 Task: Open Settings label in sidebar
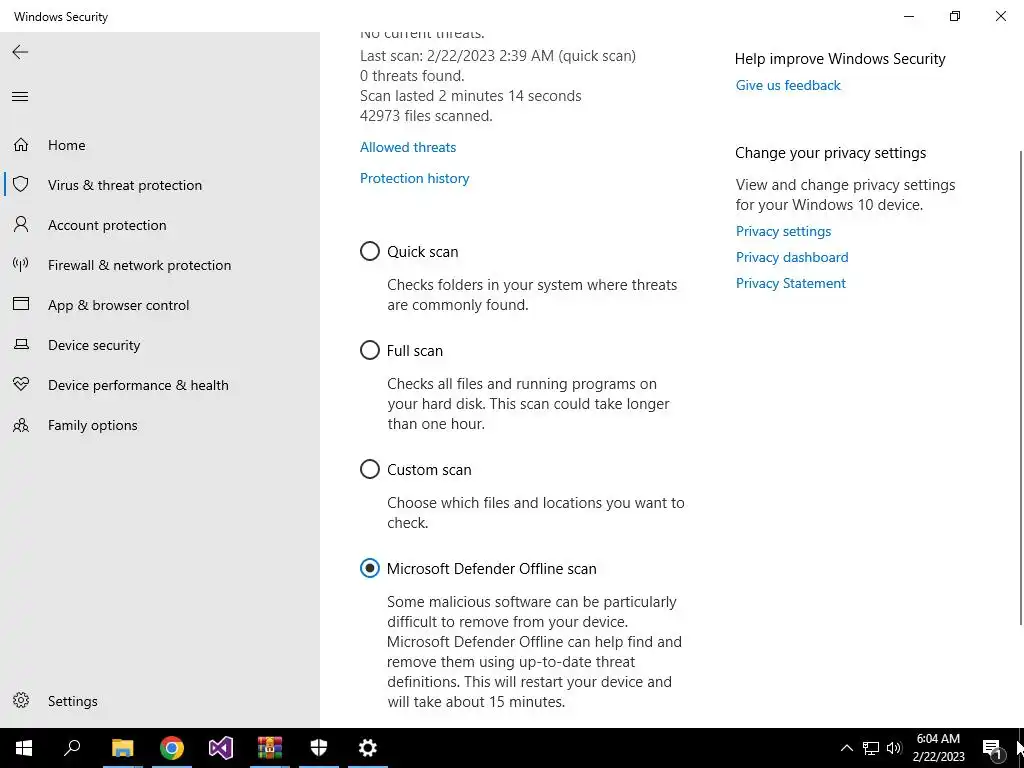pyautogui.click(x=72, y=701)
